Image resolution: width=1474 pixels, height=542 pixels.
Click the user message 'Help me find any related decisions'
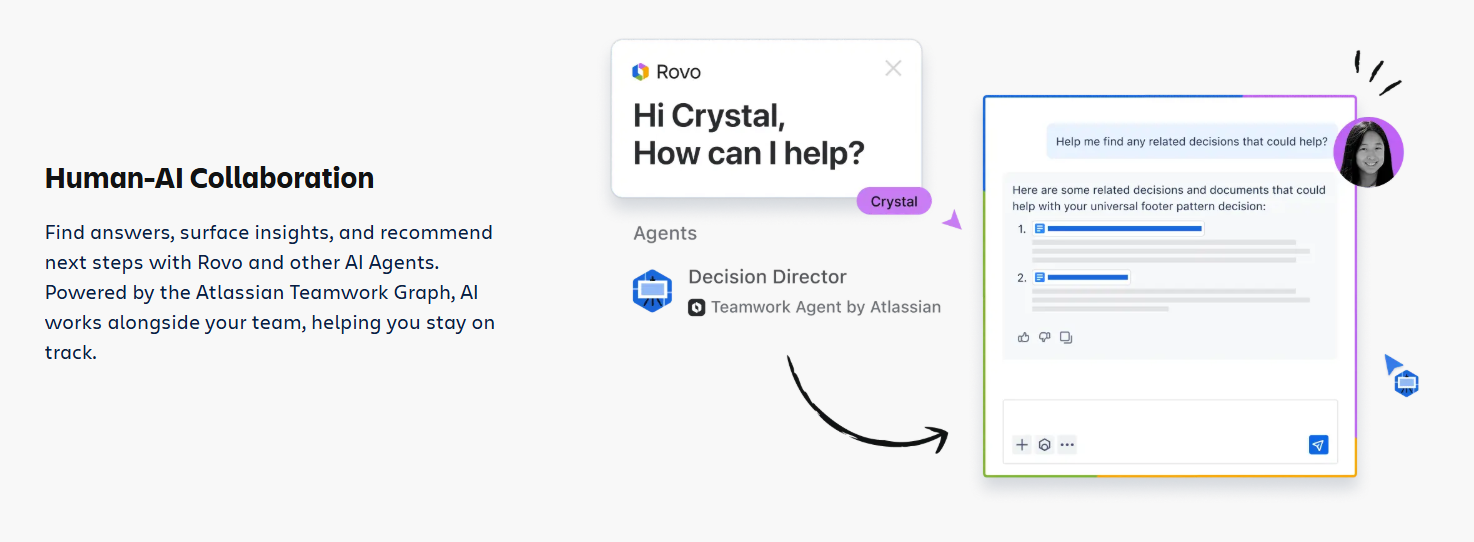pyautogui.click(x=1191, y=141)
